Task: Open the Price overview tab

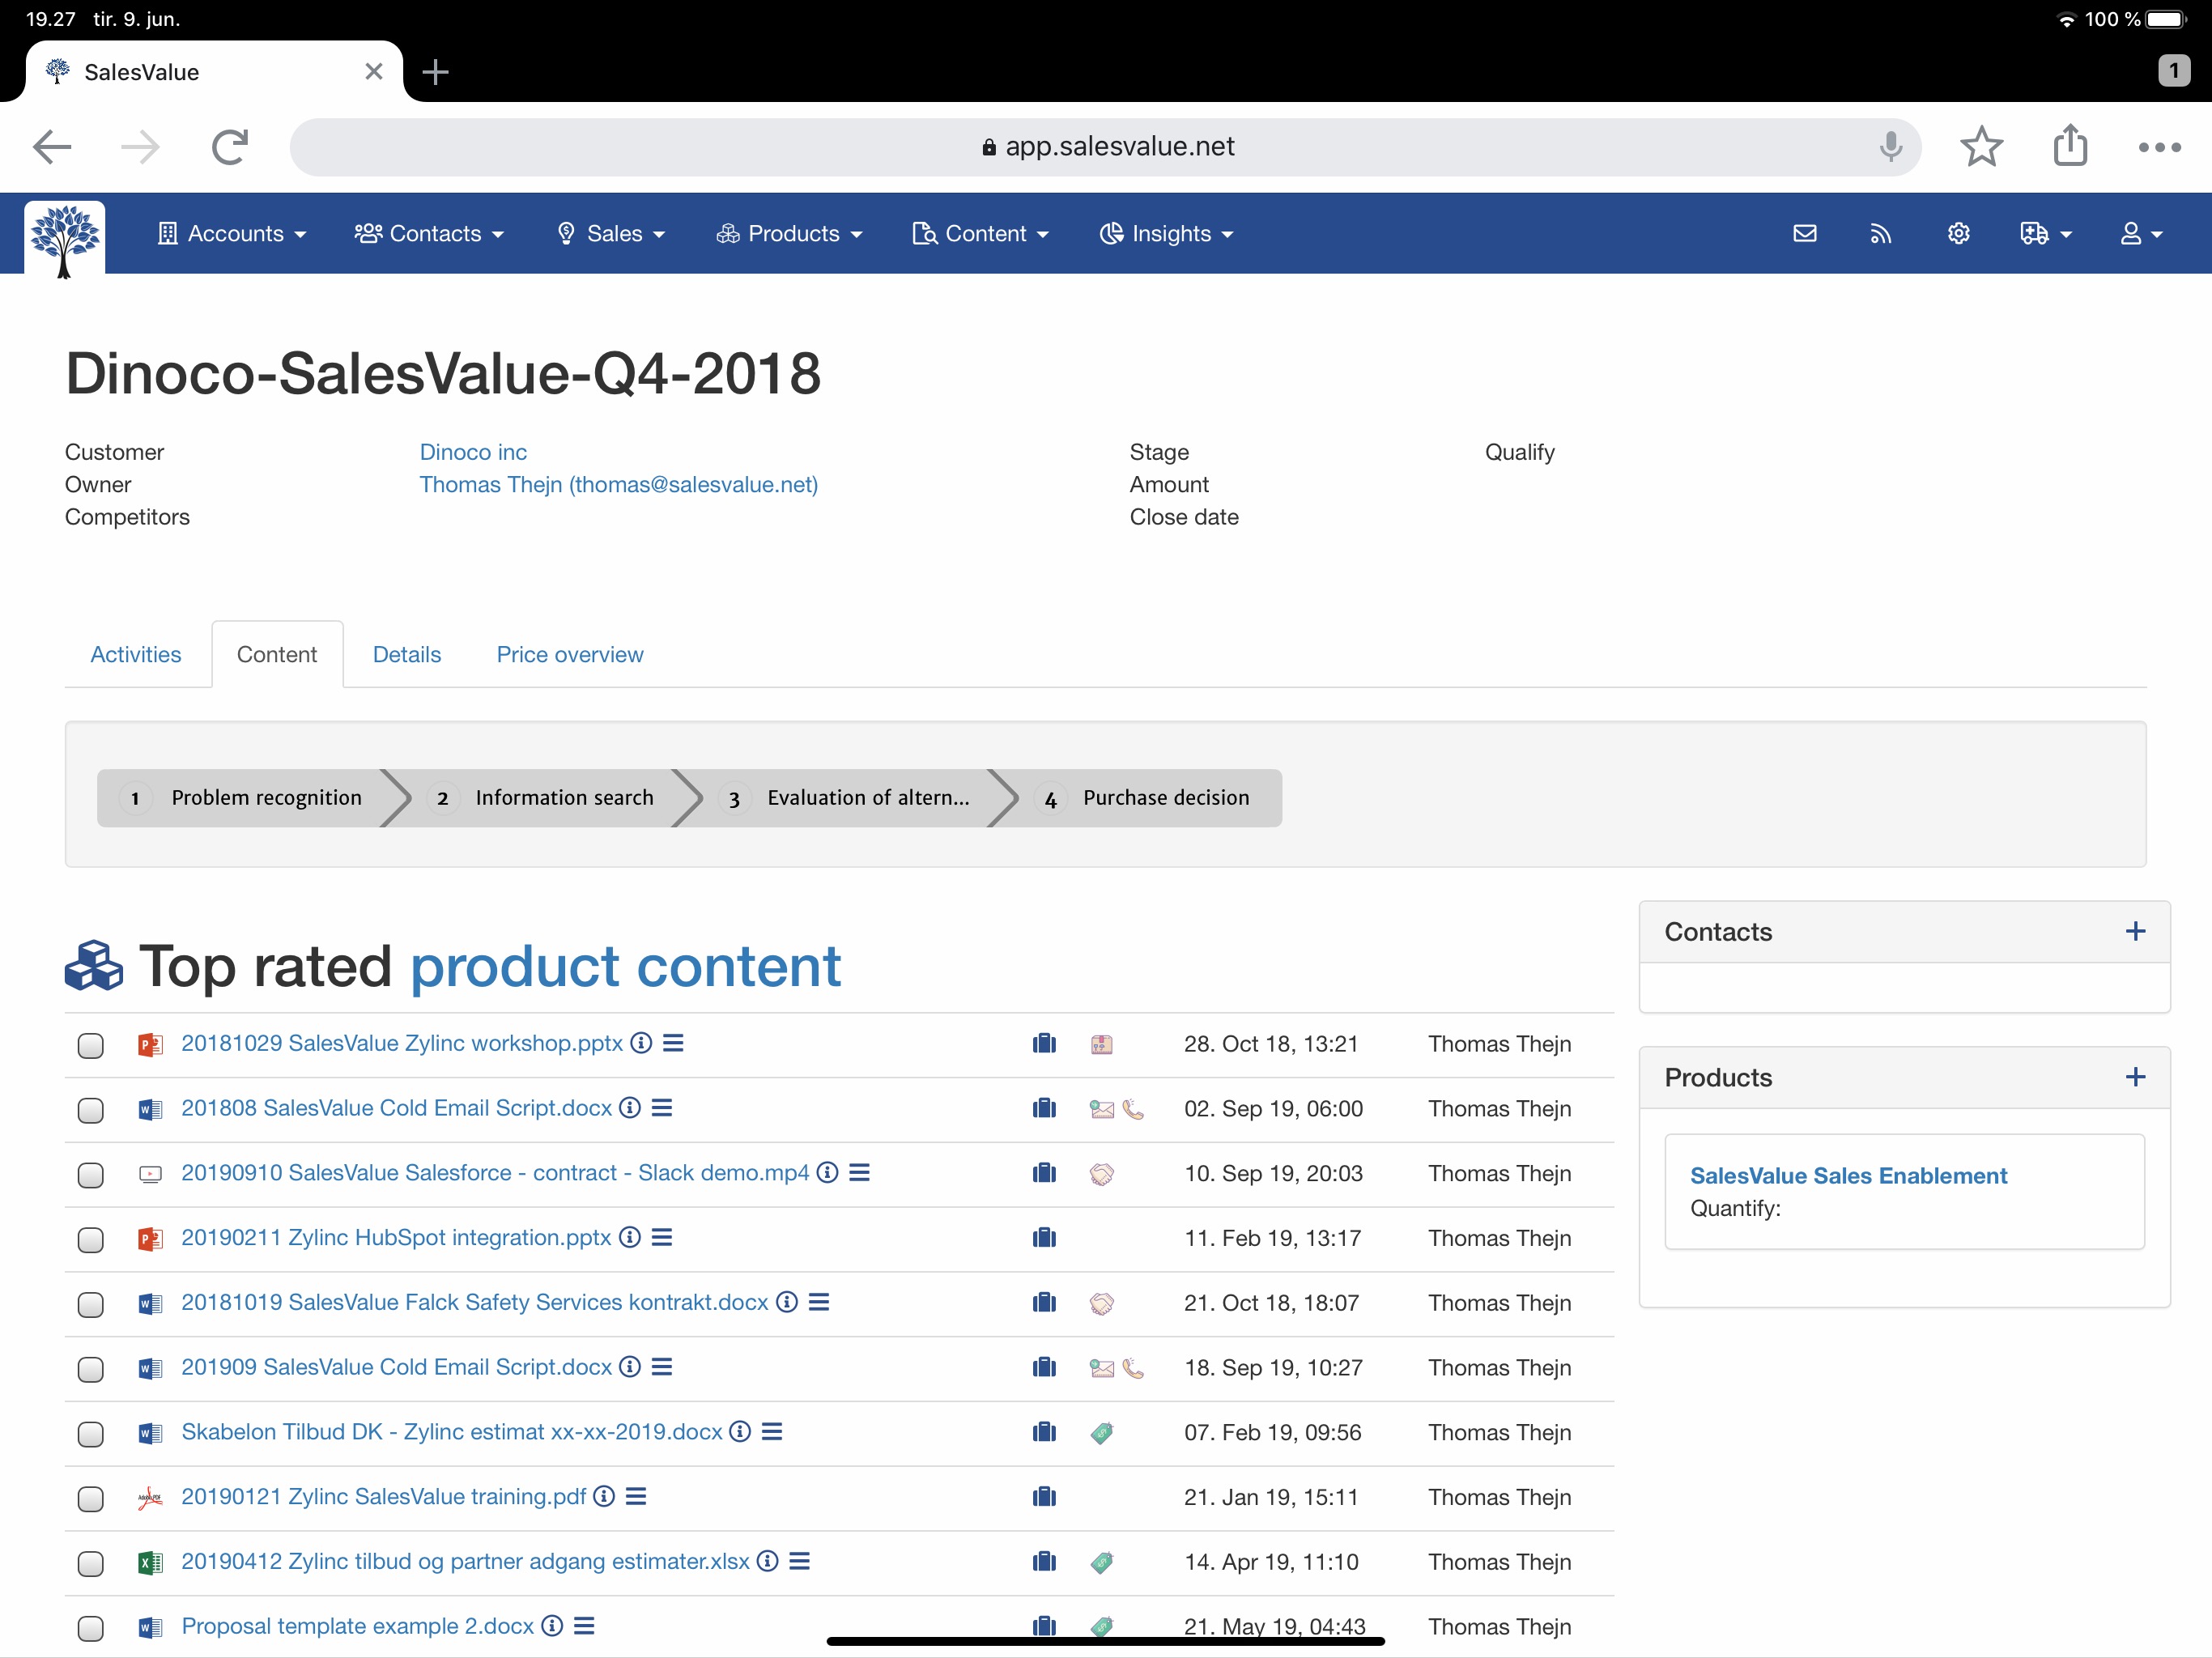Action: tap(569, 654)
